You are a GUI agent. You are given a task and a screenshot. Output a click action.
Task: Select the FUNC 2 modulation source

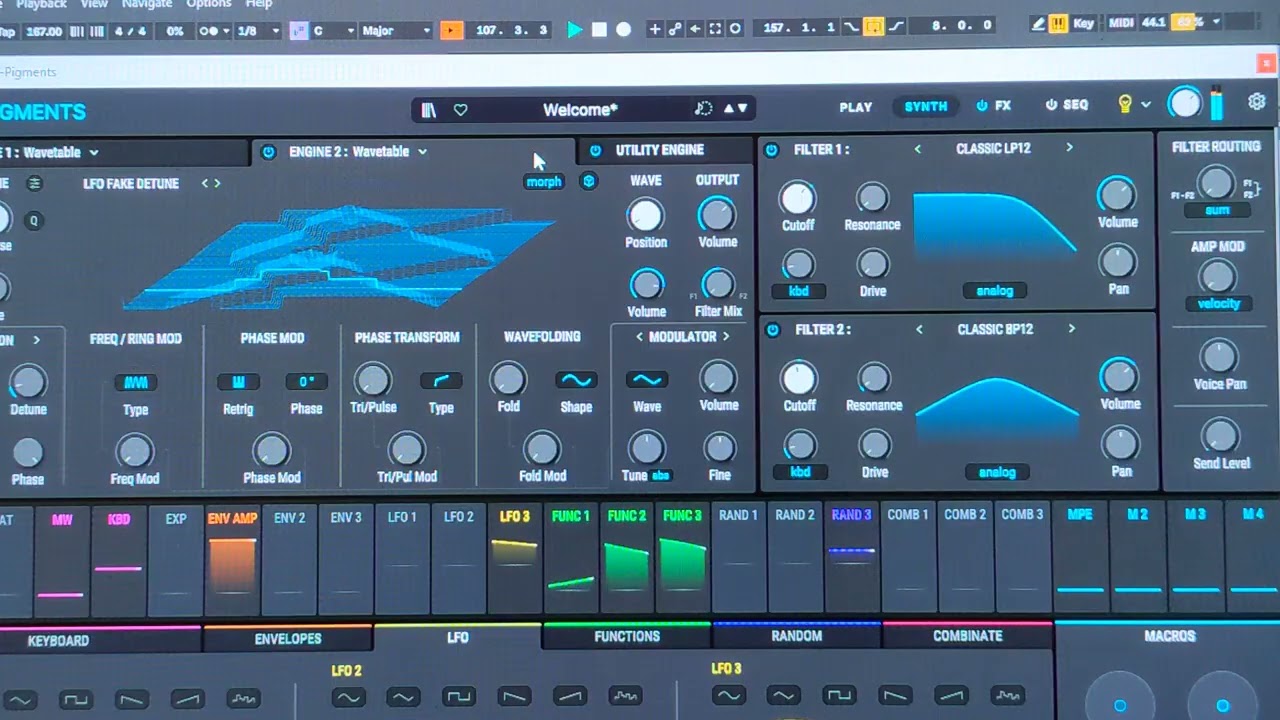coord(627,558)
